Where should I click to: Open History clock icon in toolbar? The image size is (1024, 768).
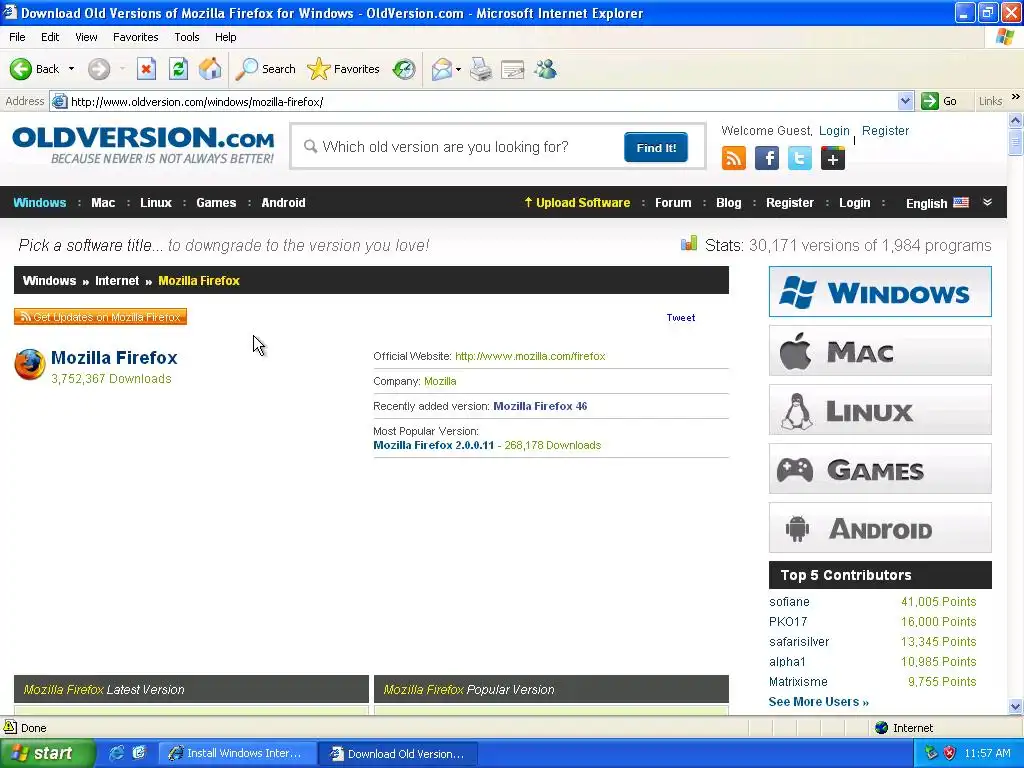(404, 69)
